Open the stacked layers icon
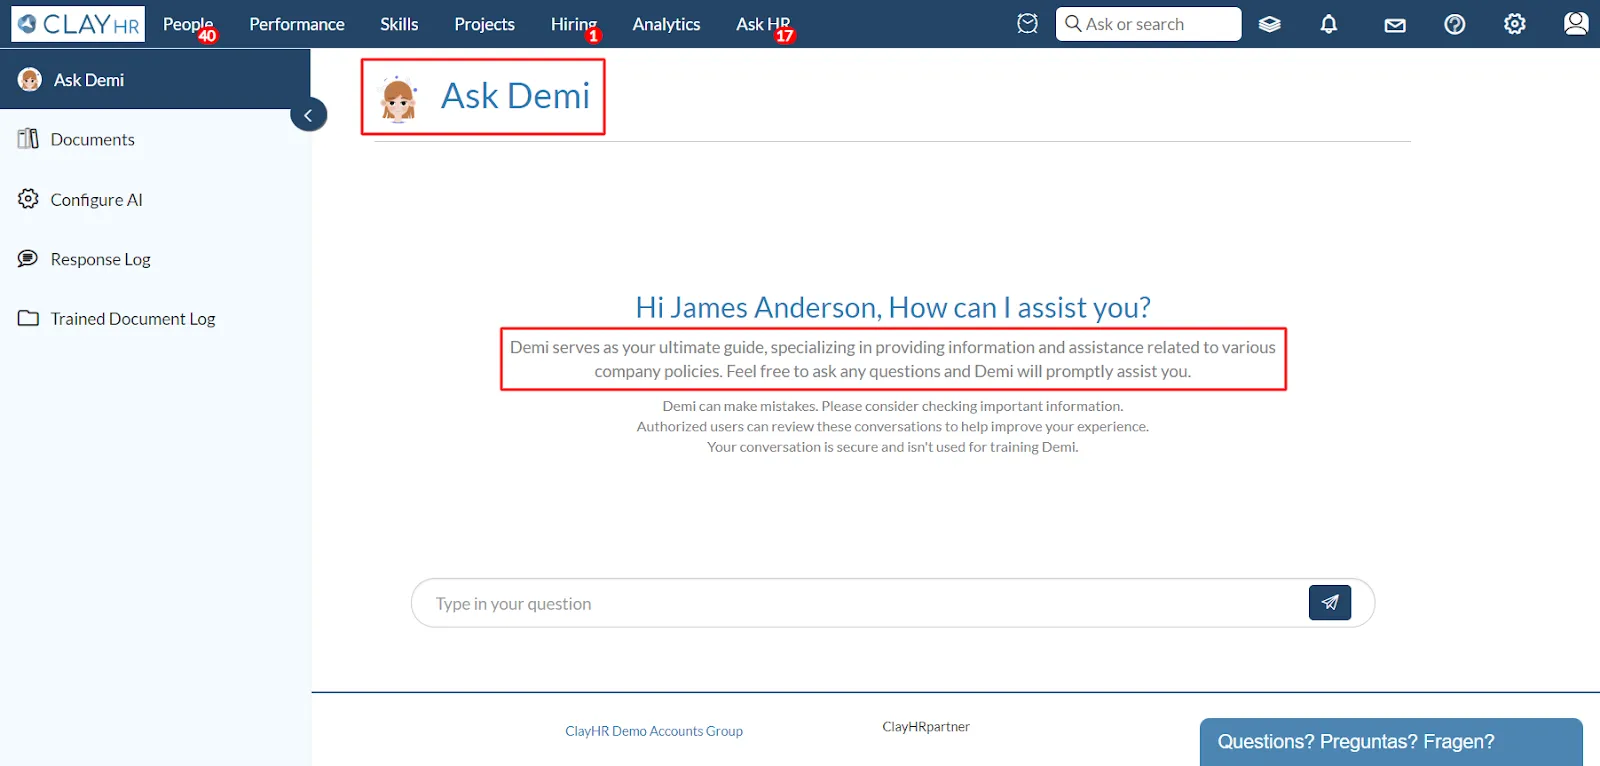 click(x=1269, y=24)
